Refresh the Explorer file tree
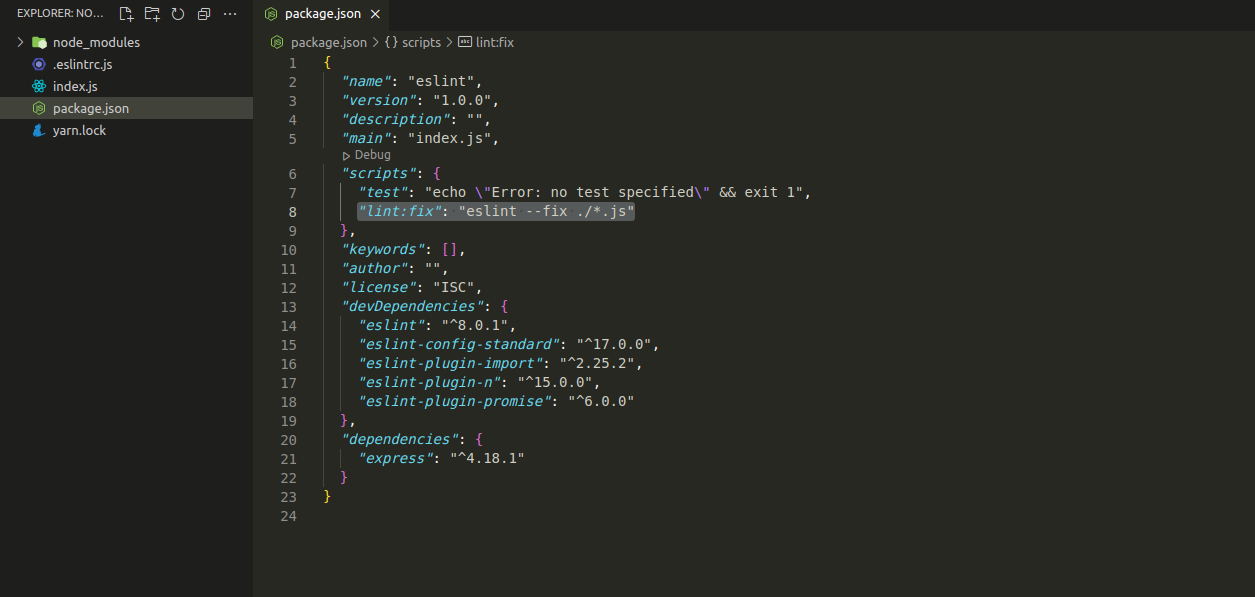The width and height of the screenshot is (1255, 597). pyautogui.click(x=178, y=14)
